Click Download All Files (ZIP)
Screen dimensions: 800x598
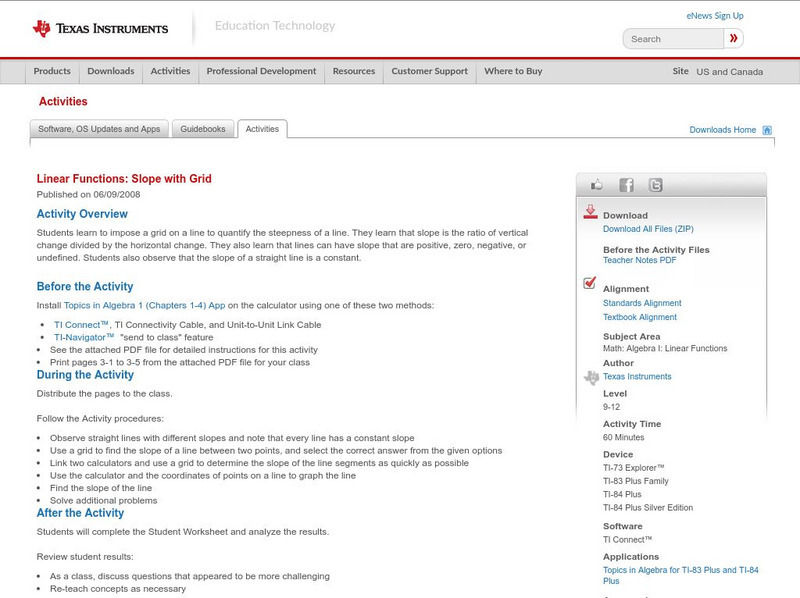[648, 229]
